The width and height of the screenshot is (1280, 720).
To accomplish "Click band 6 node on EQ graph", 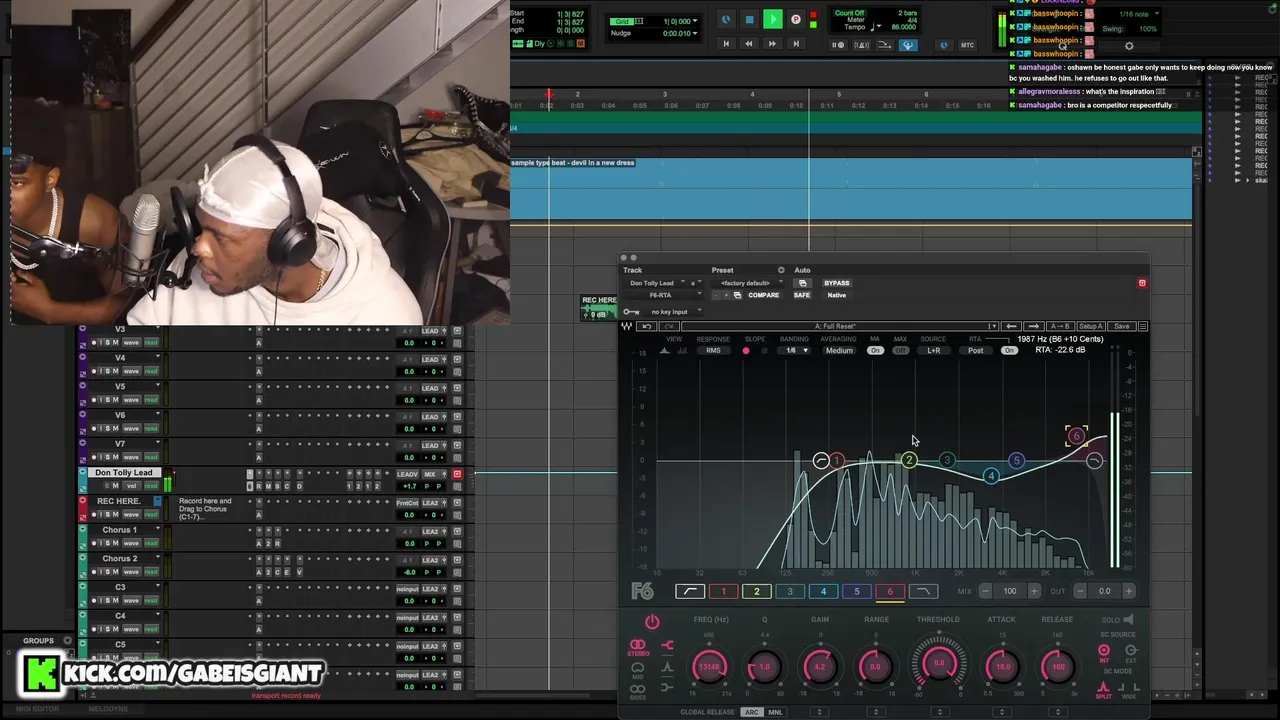I will point(1076,436).
